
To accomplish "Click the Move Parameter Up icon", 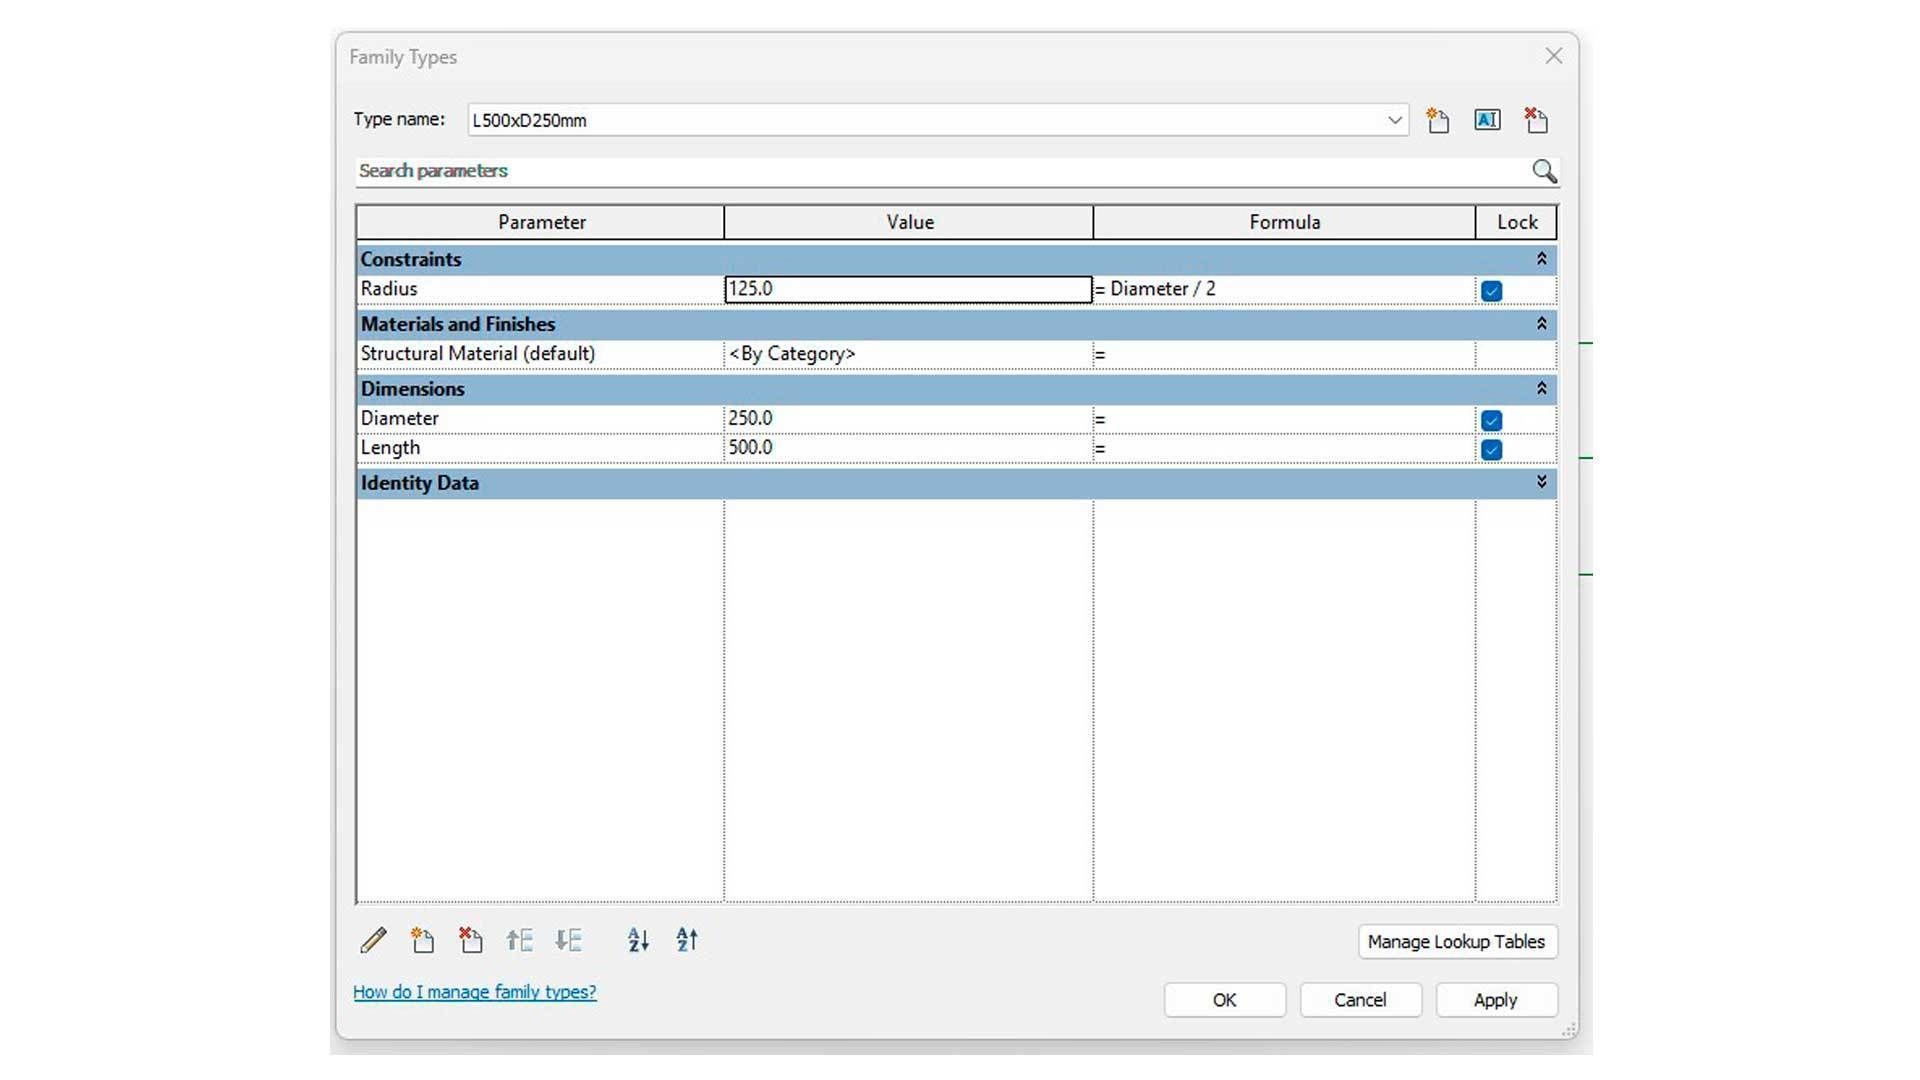I will [519, 940].
